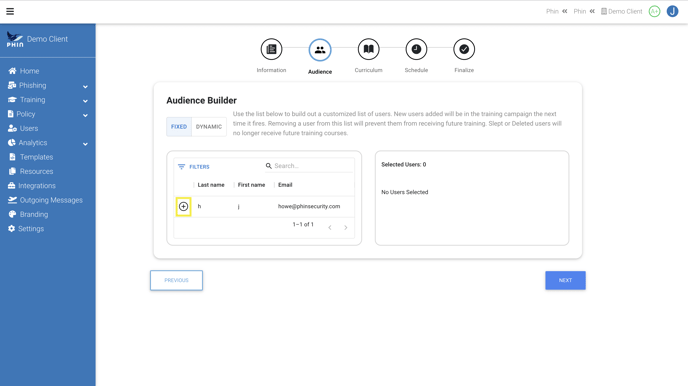Open Settings page

pyautogui.click(x=26, y=229)
